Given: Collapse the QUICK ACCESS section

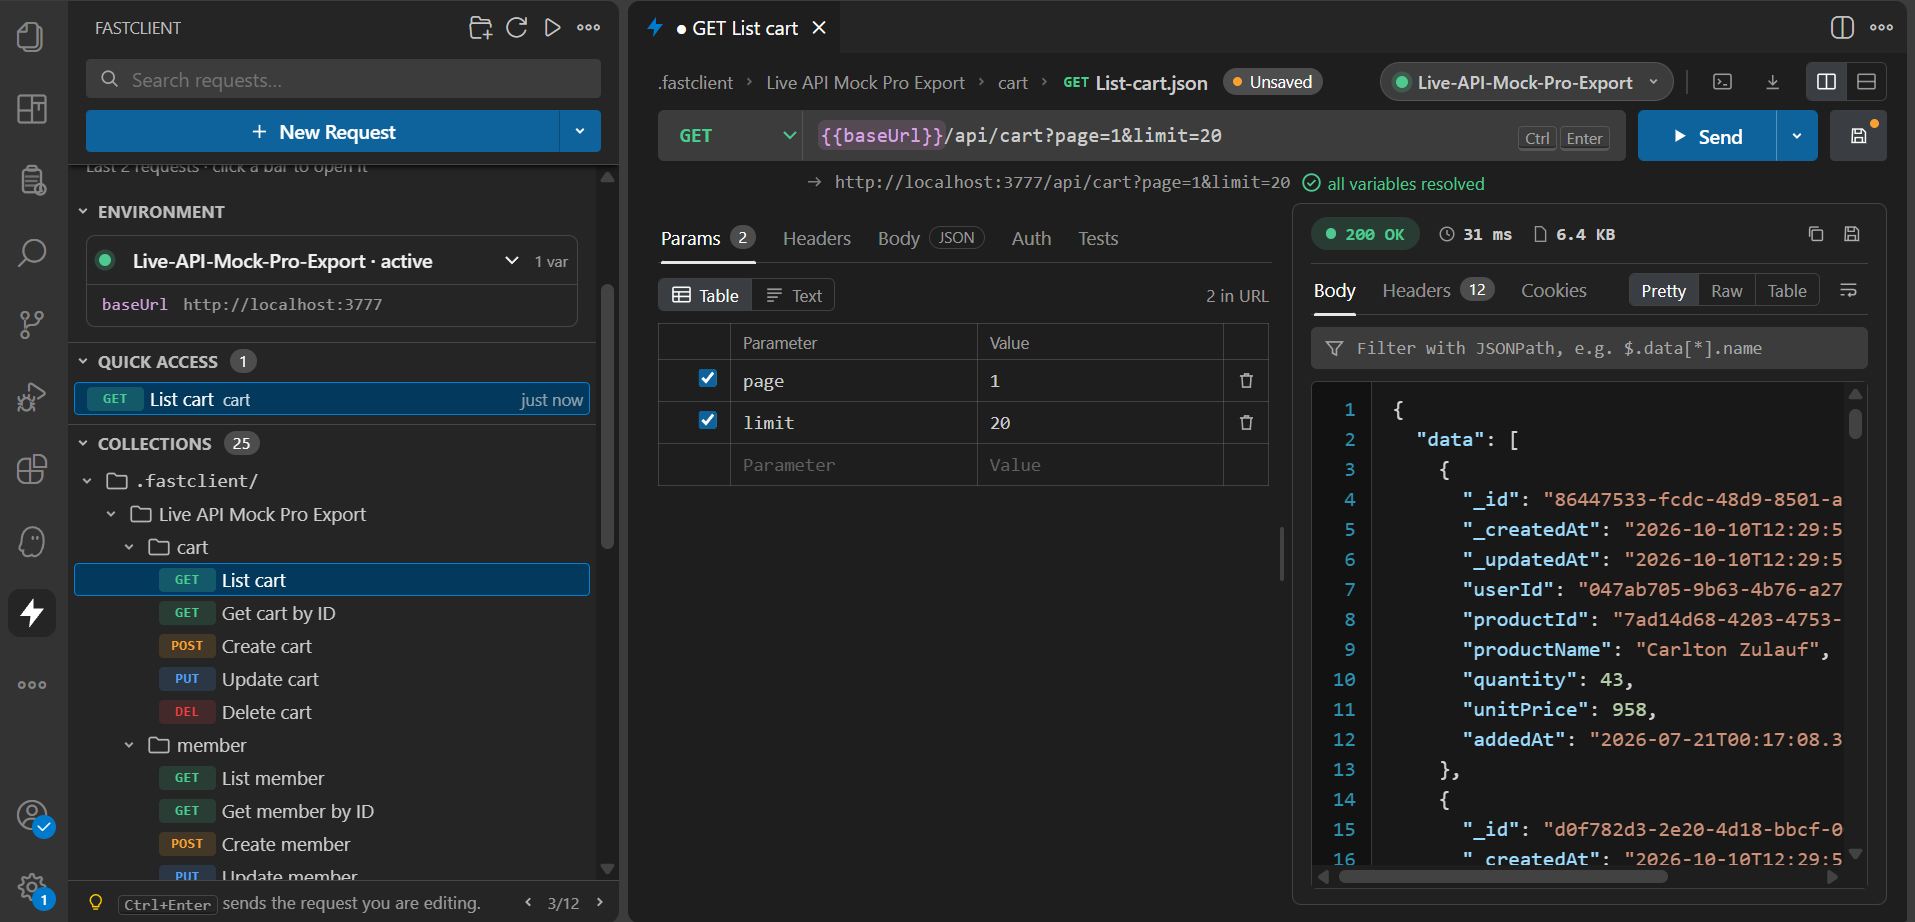Looking at the screenshot, I should (x=83, y=361).
